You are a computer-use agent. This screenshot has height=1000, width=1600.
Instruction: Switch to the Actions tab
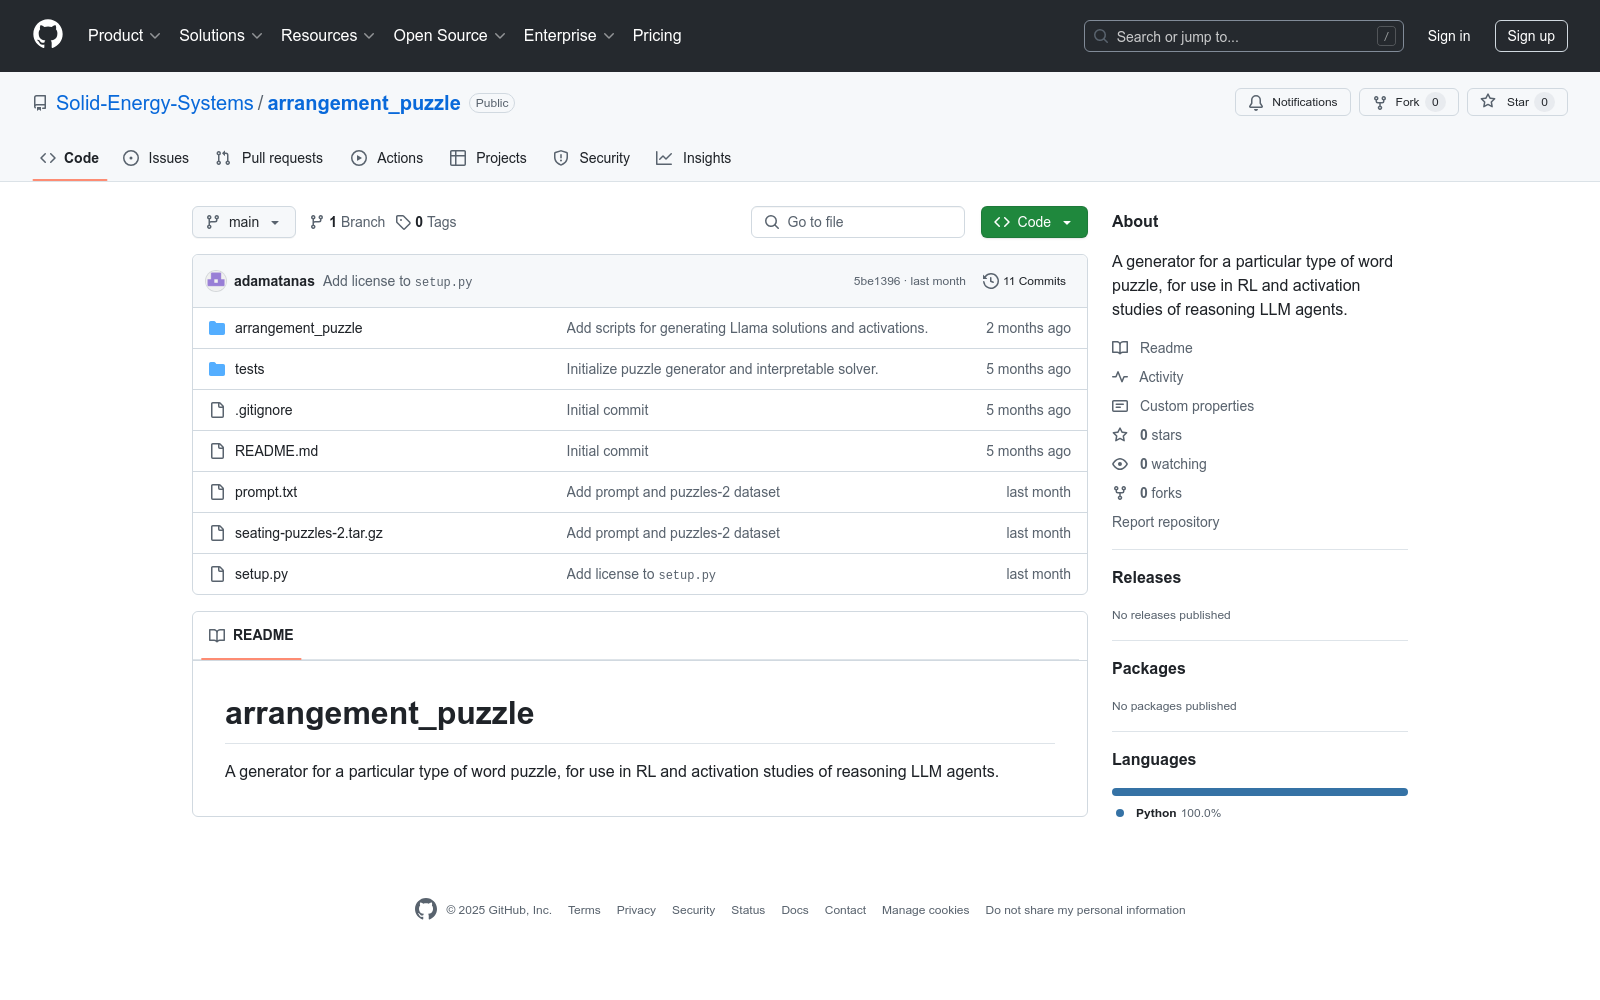click(x=387, y=158)
